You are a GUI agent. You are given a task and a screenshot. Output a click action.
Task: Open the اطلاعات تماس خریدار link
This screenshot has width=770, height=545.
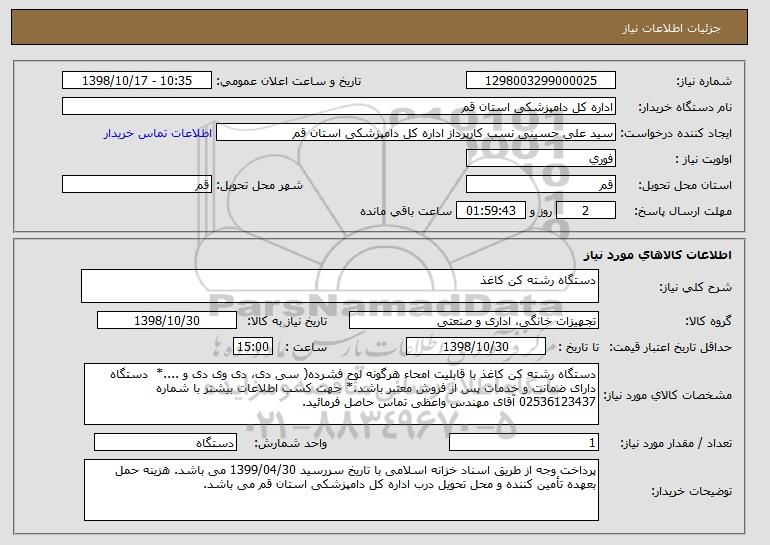pyautogui.click(x=158, y=133)
